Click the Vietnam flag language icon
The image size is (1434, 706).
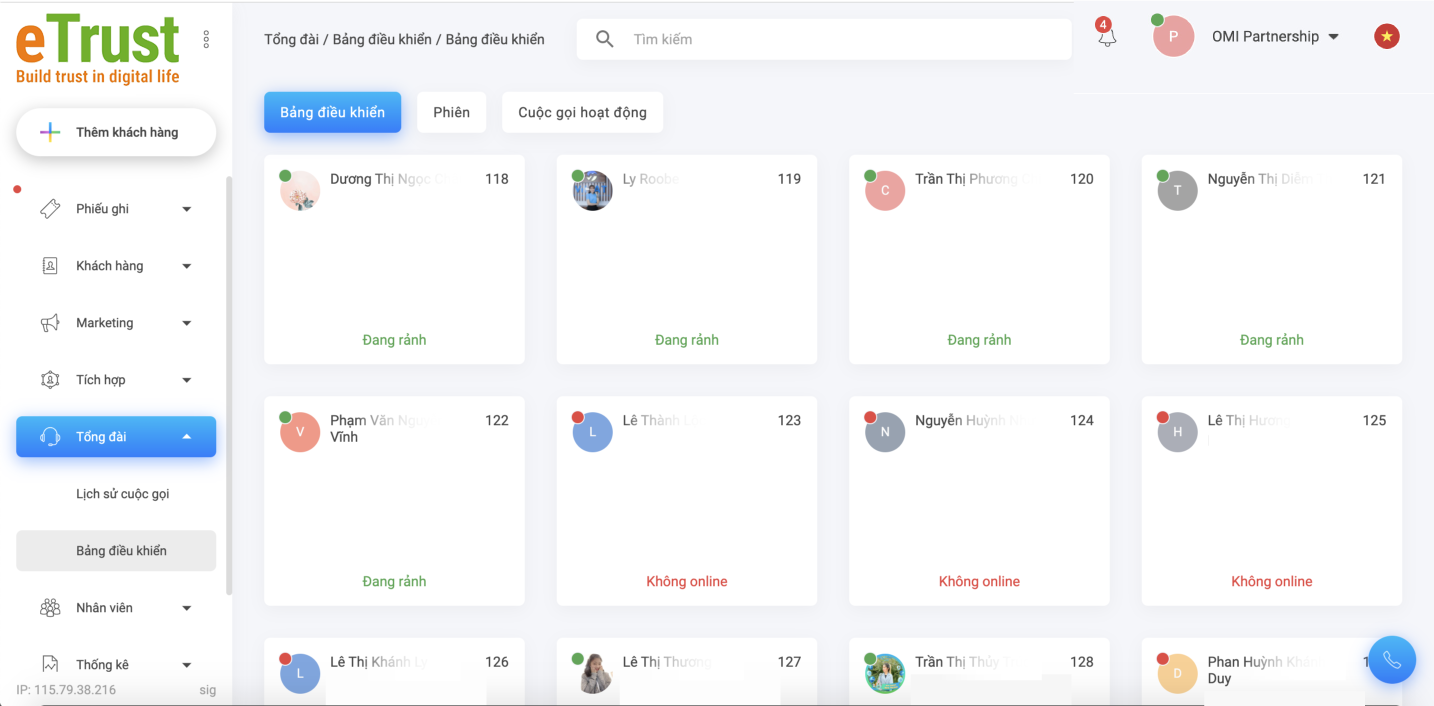[1386, 37]
